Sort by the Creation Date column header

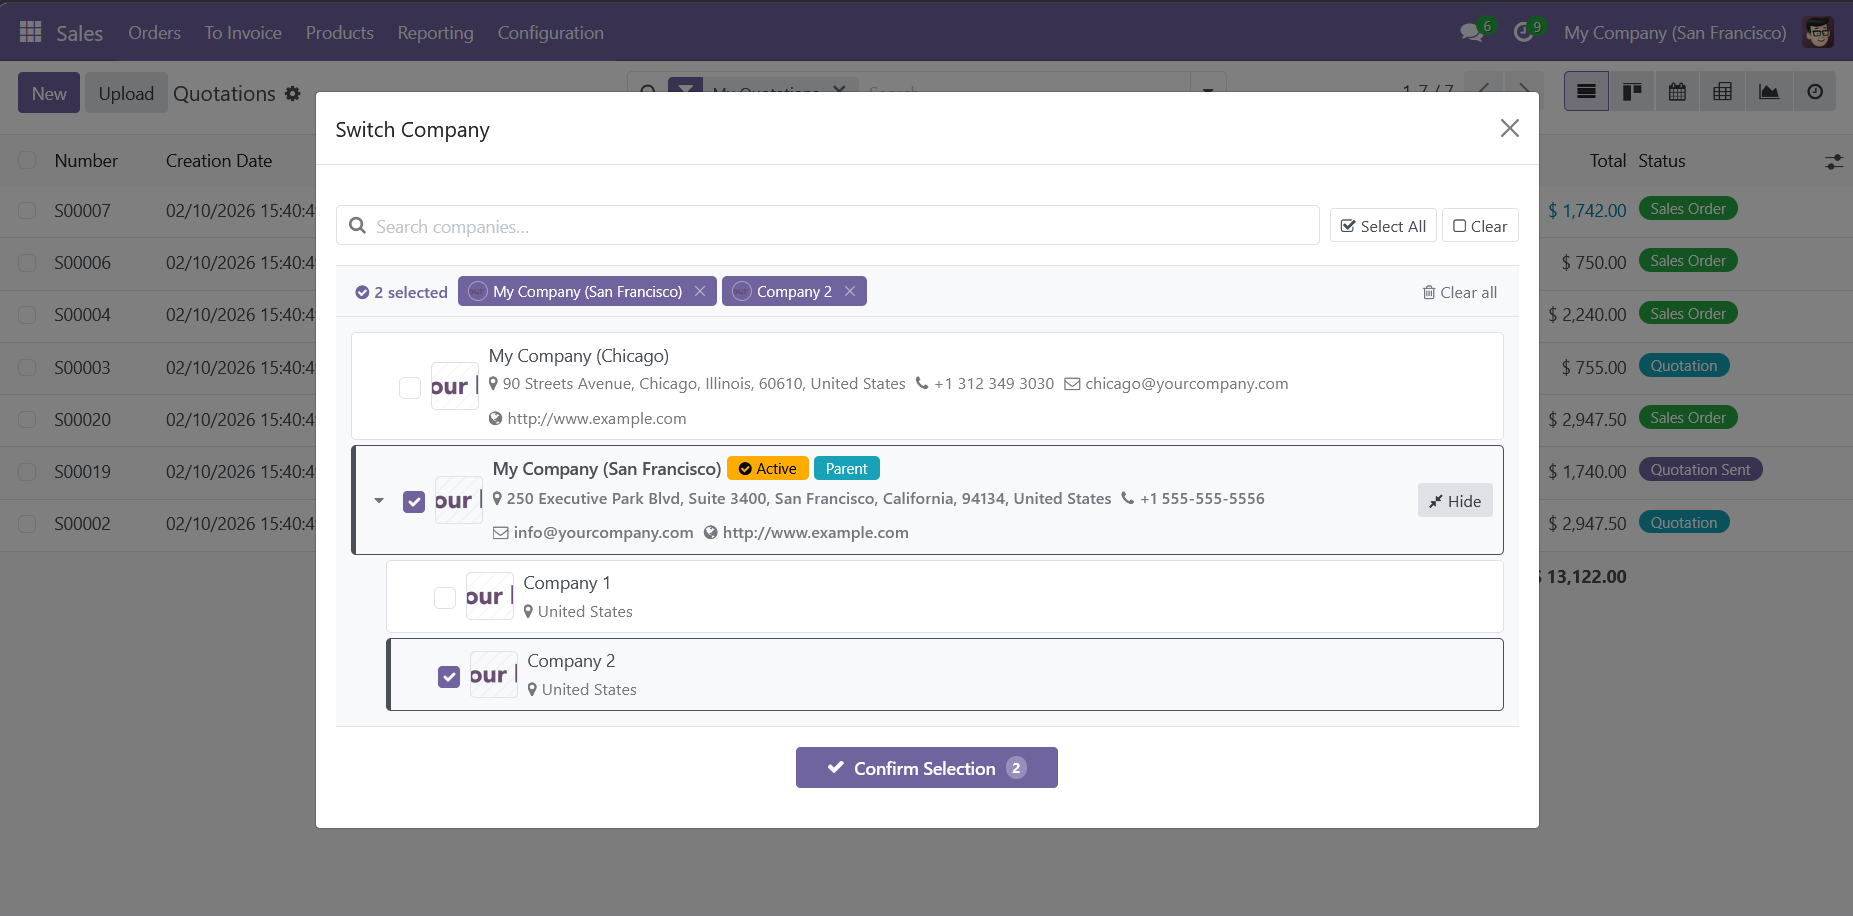[x=219, y=160]
